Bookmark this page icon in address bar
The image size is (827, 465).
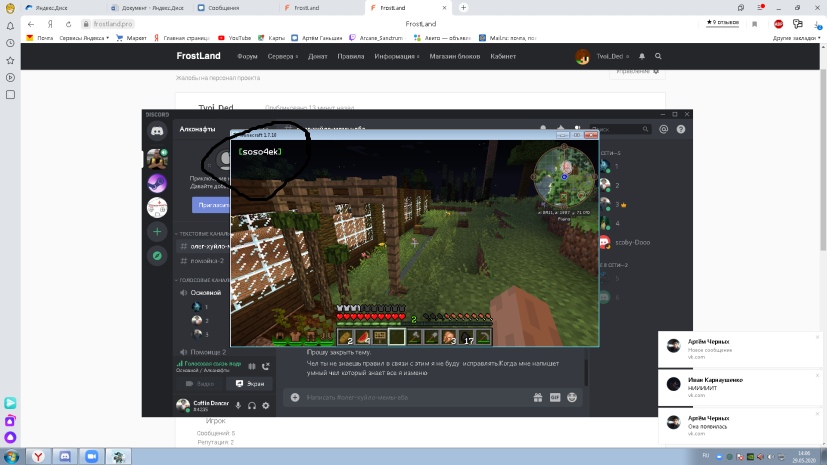755,24
